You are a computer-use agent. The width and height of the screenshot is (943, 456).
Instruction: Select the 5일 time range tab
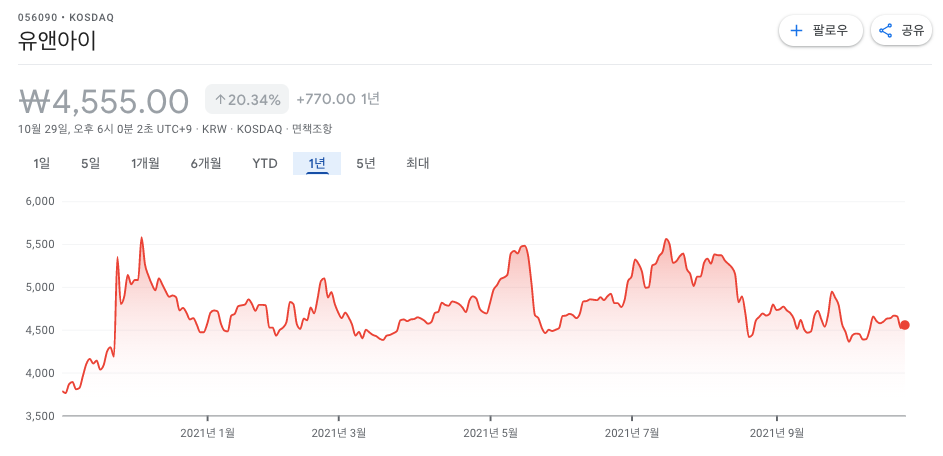tap(90, 163)
